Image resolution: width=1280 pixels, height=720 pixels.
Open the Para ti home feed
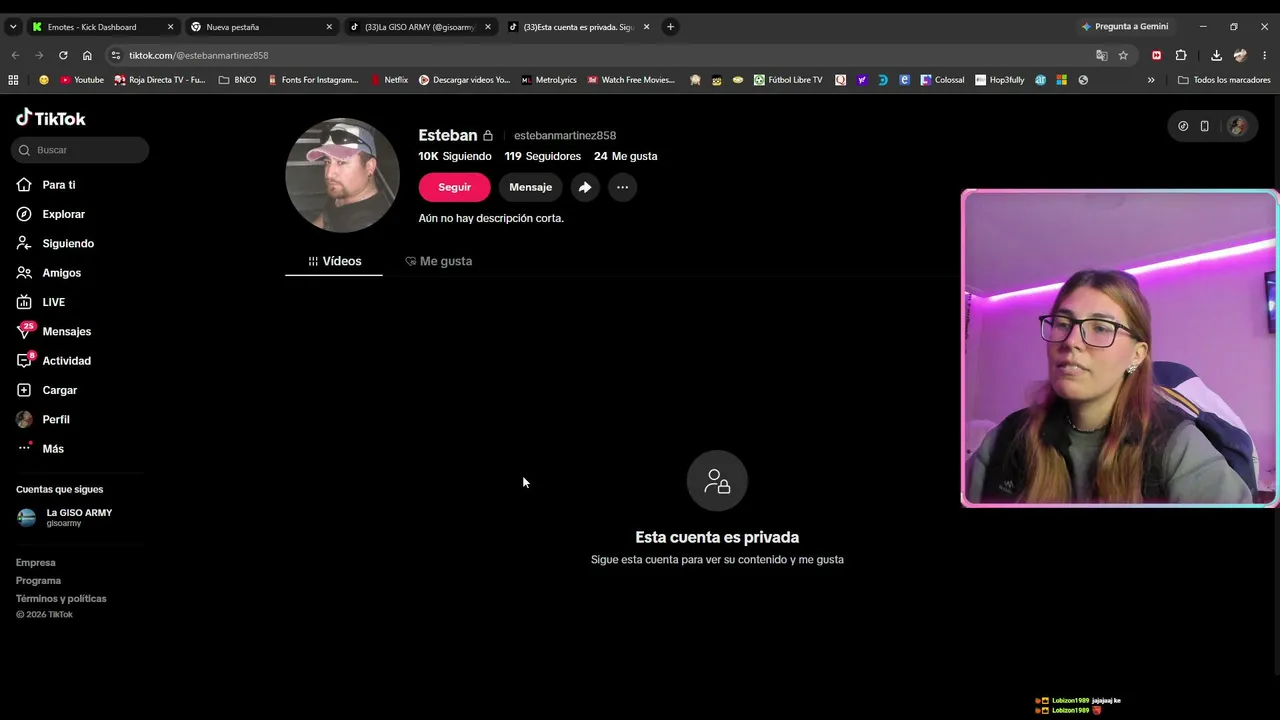point(59,185)
